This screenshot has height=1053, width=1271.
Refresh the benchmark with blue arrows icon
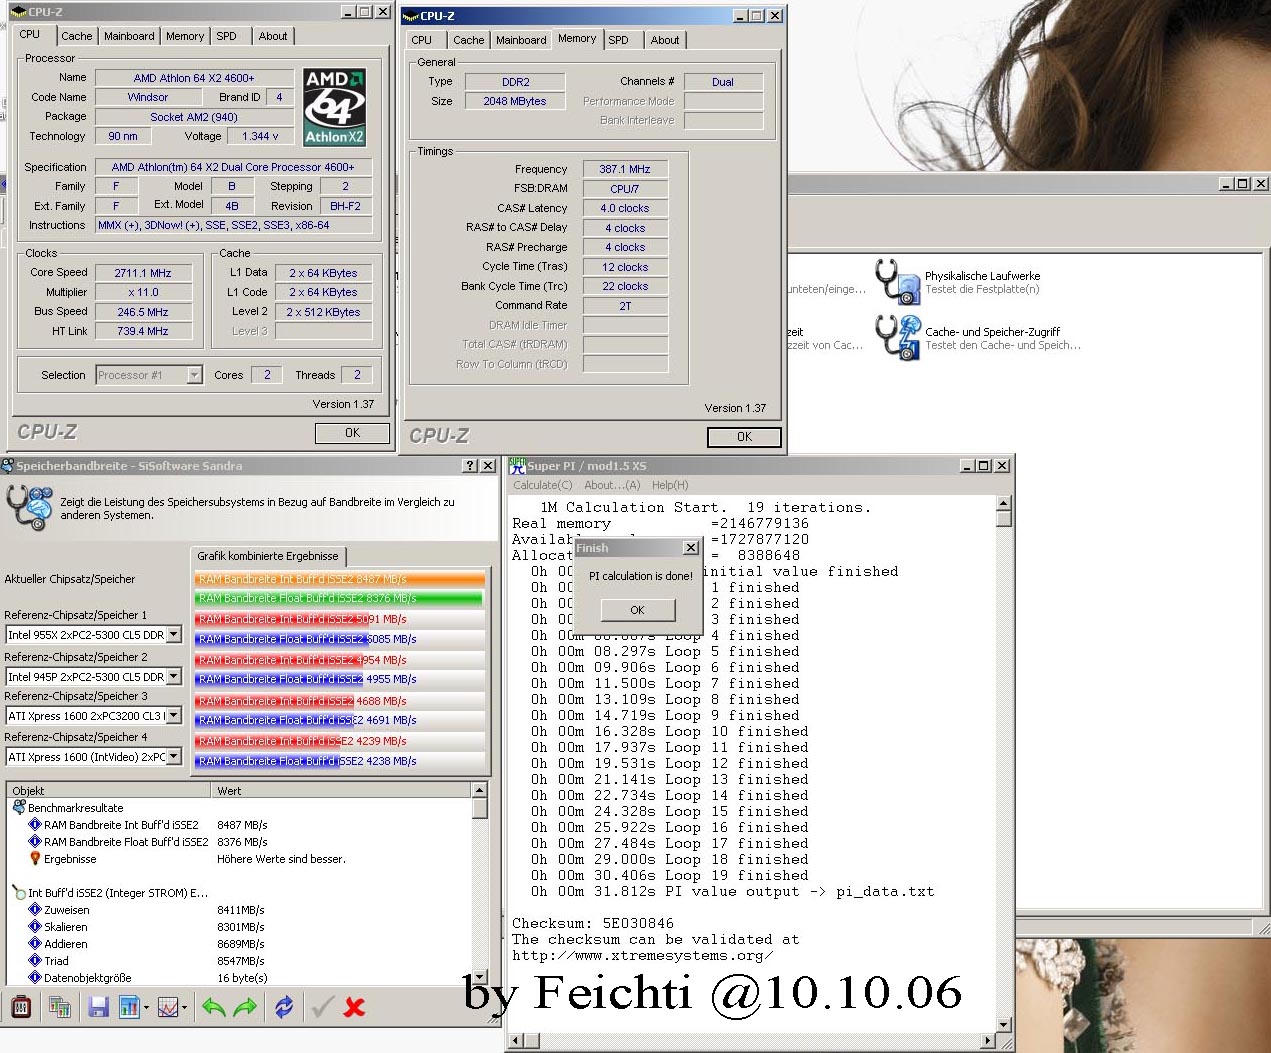284,1007
